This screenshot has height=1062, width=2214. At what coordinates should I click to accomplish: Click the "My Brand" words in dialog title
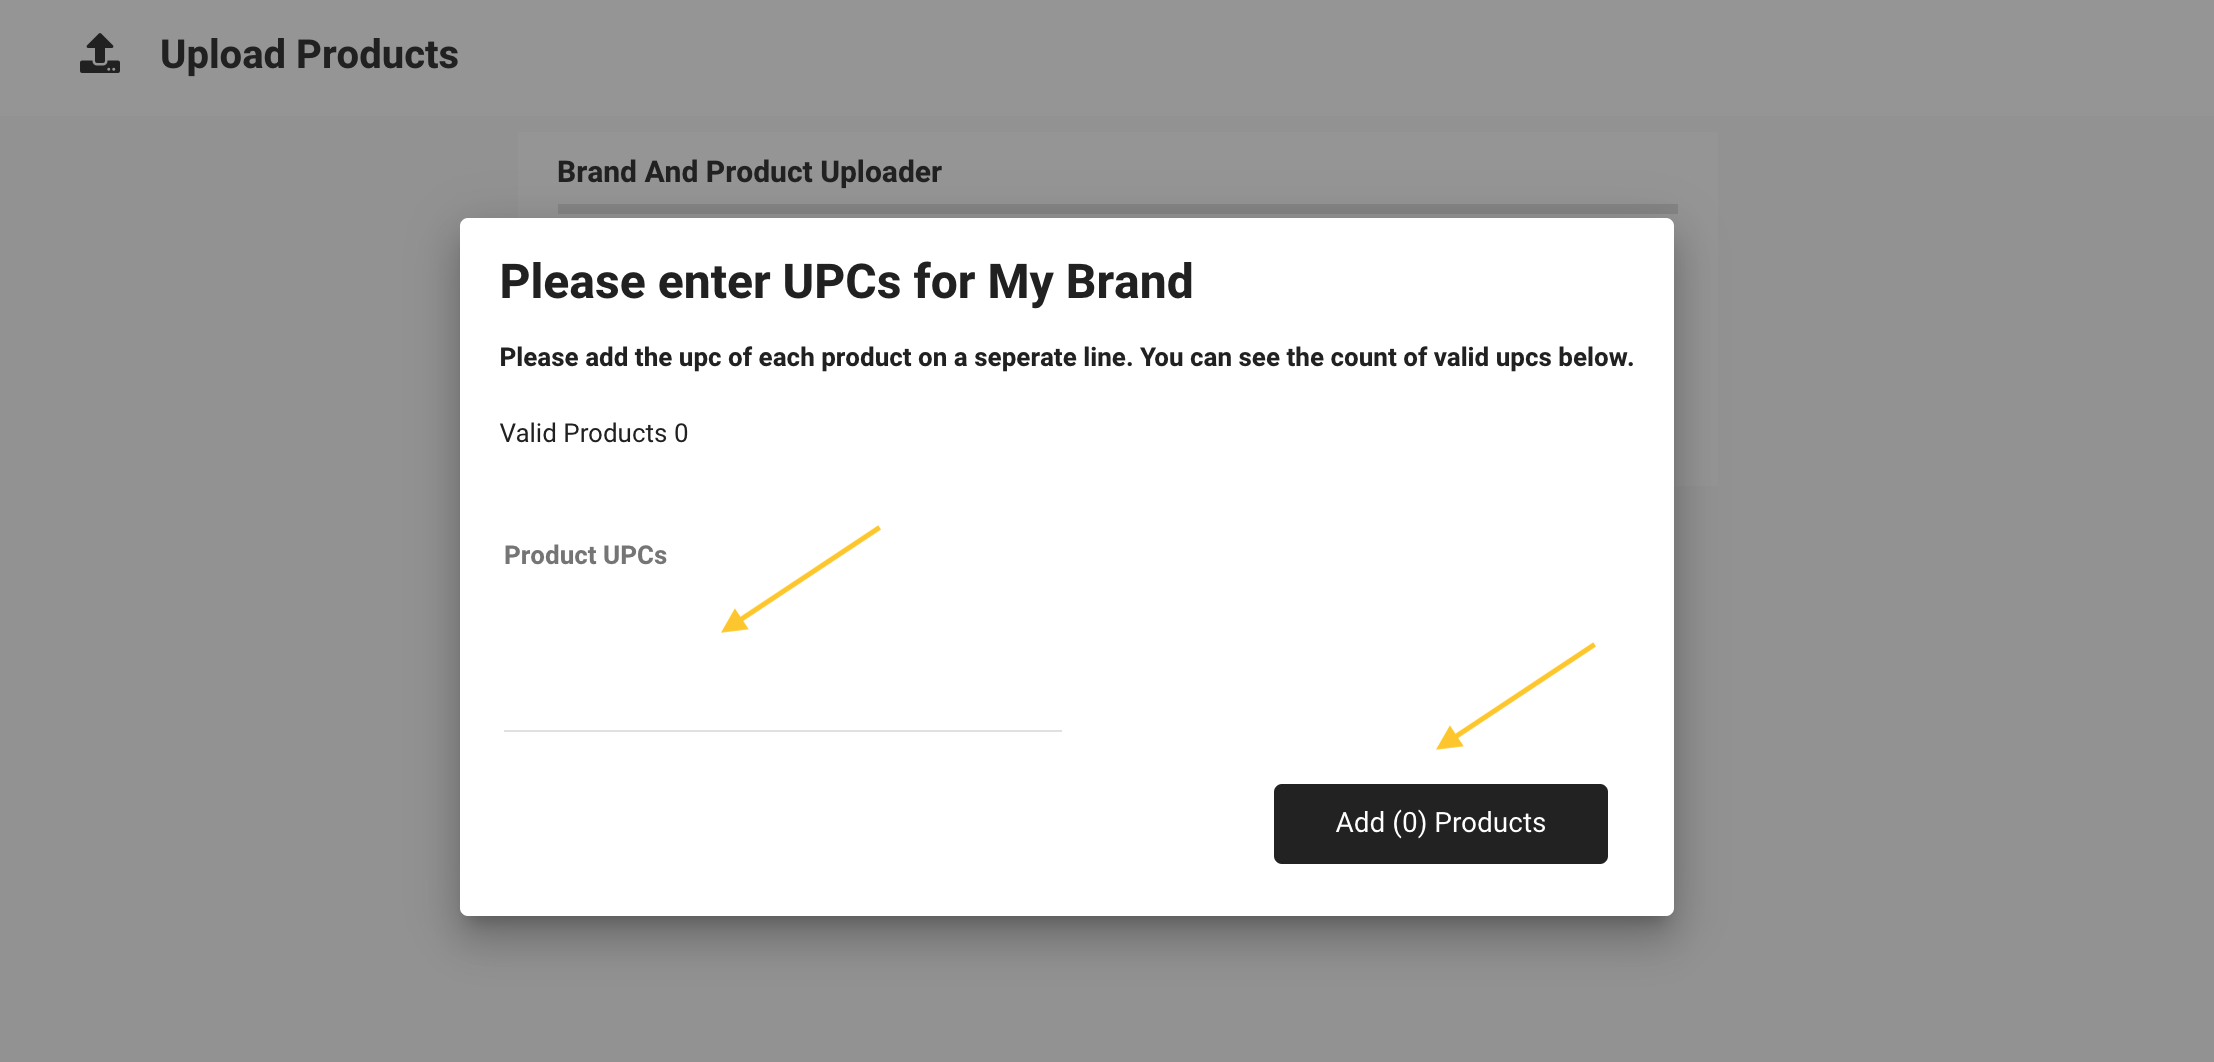tap(1090, 282)
